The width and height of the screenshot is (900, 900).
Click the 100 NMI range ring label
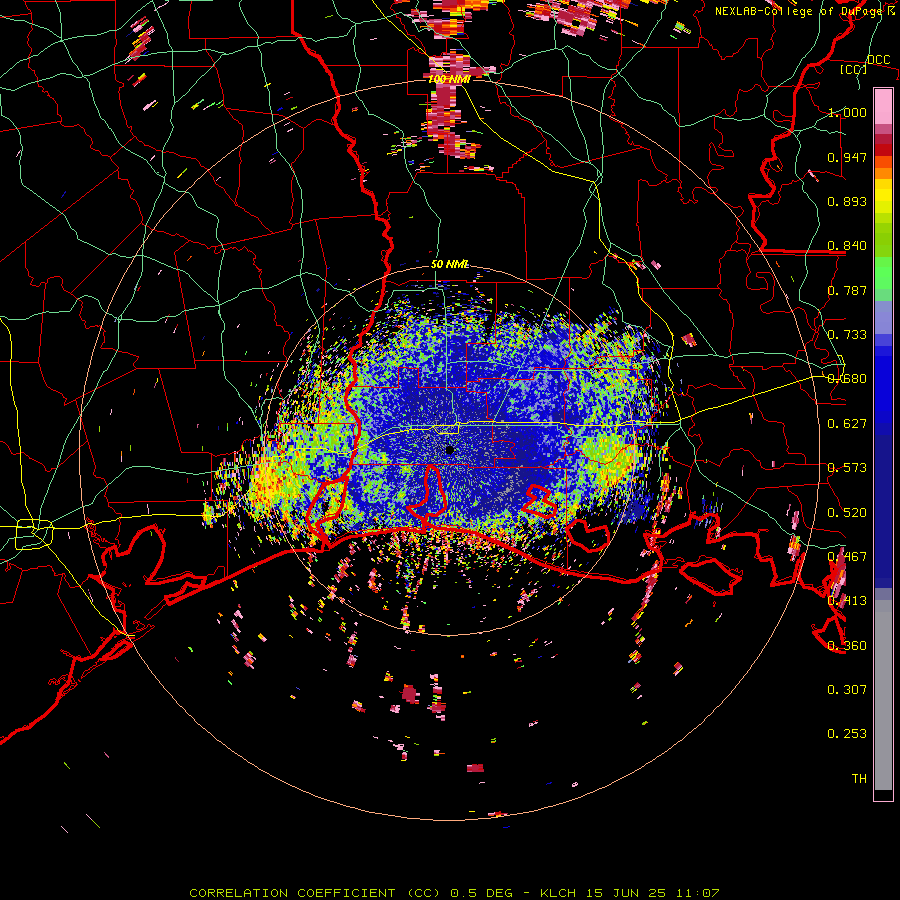tap(449, 79)
